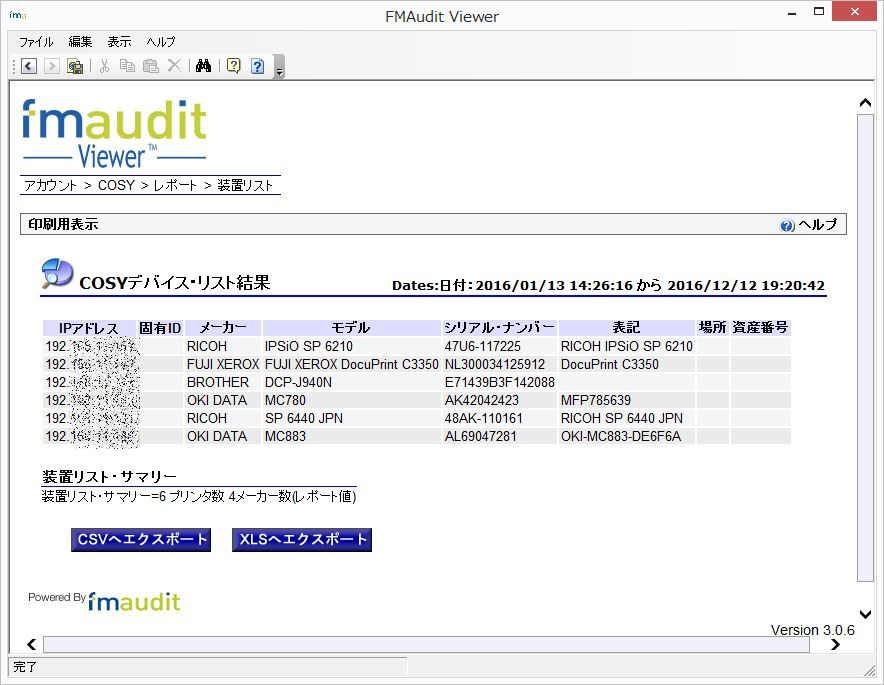Click the fmaudit Viewer logo

(x=114, y=134)
